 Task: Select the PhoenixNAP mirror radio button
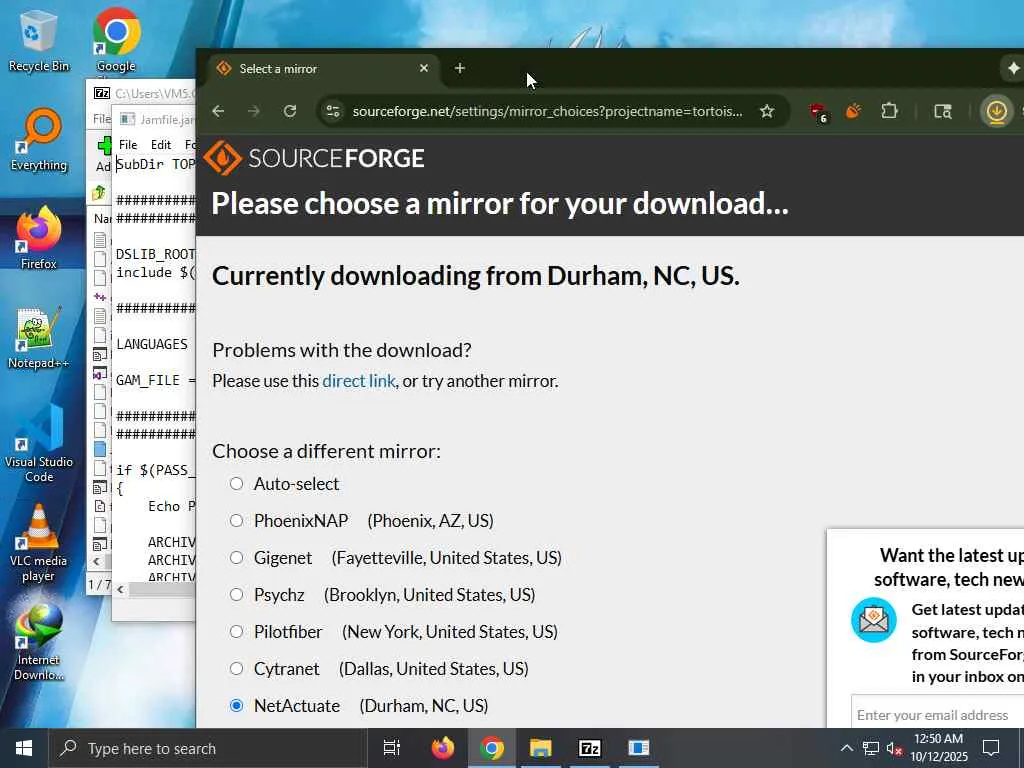click(x=236, y=520)
